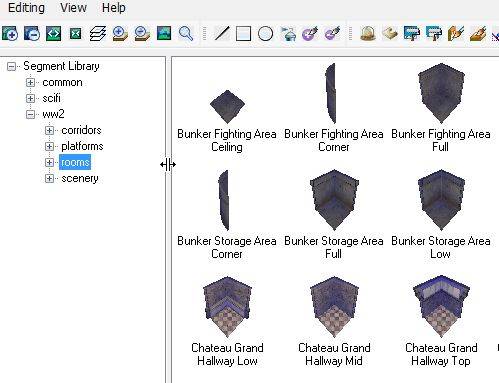
Task: Open the Help menu
Action: coord(113,8)
